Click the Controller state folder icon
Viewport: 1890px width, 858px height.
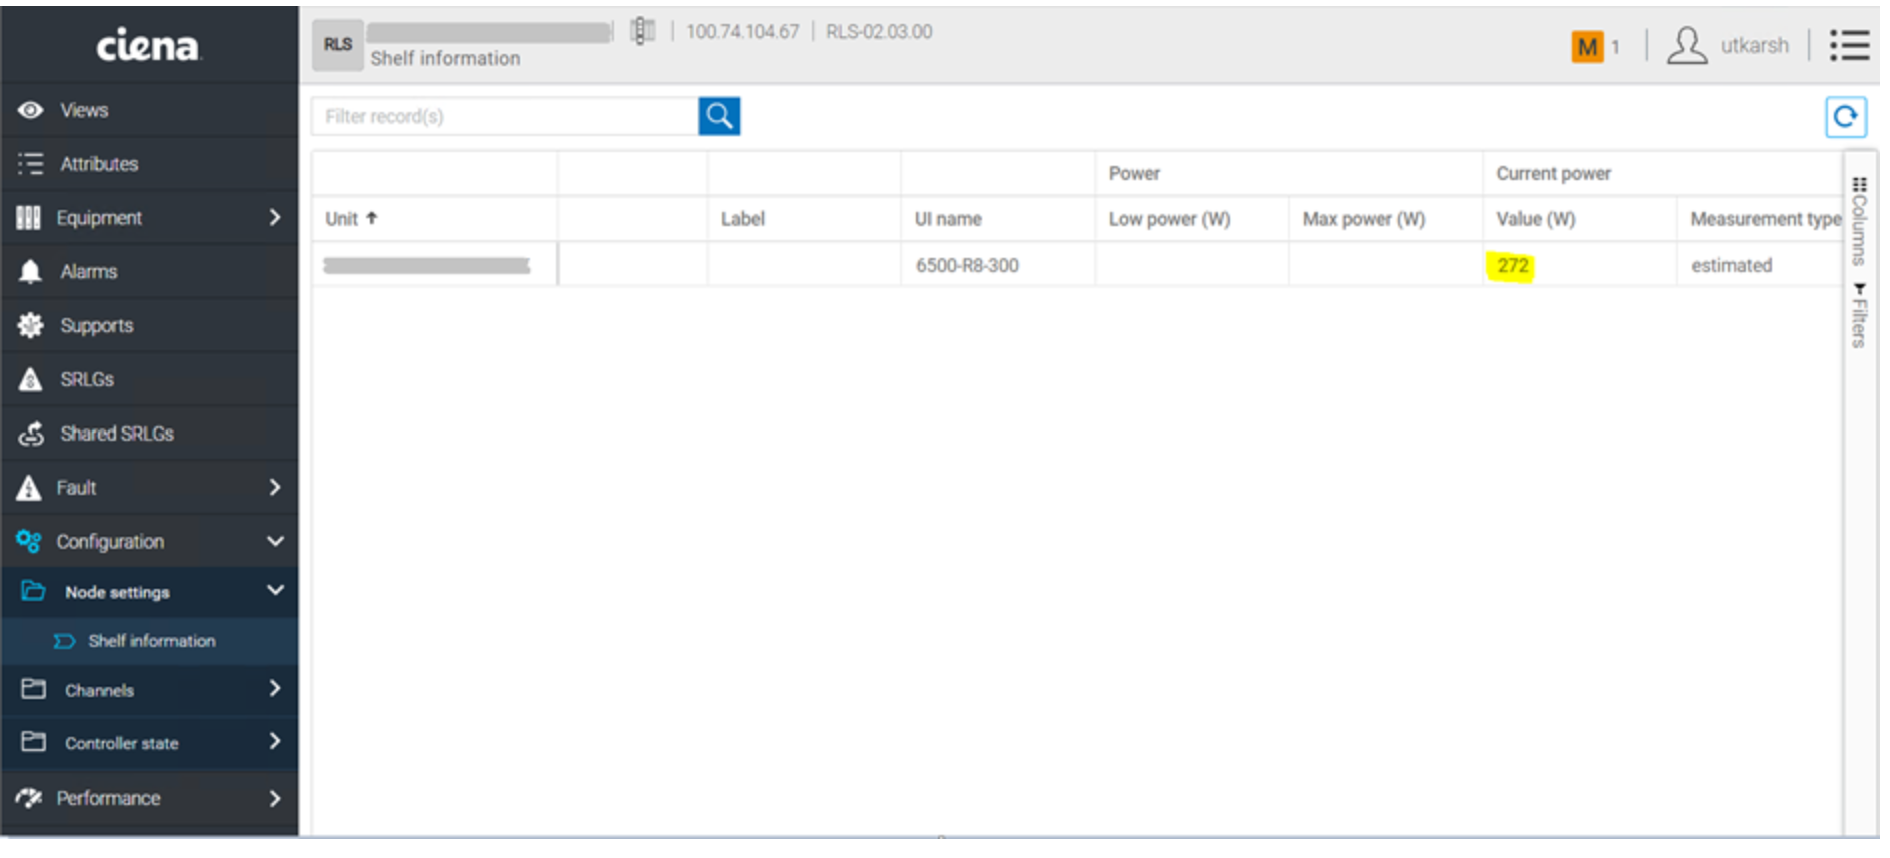[x=34, y=741]
